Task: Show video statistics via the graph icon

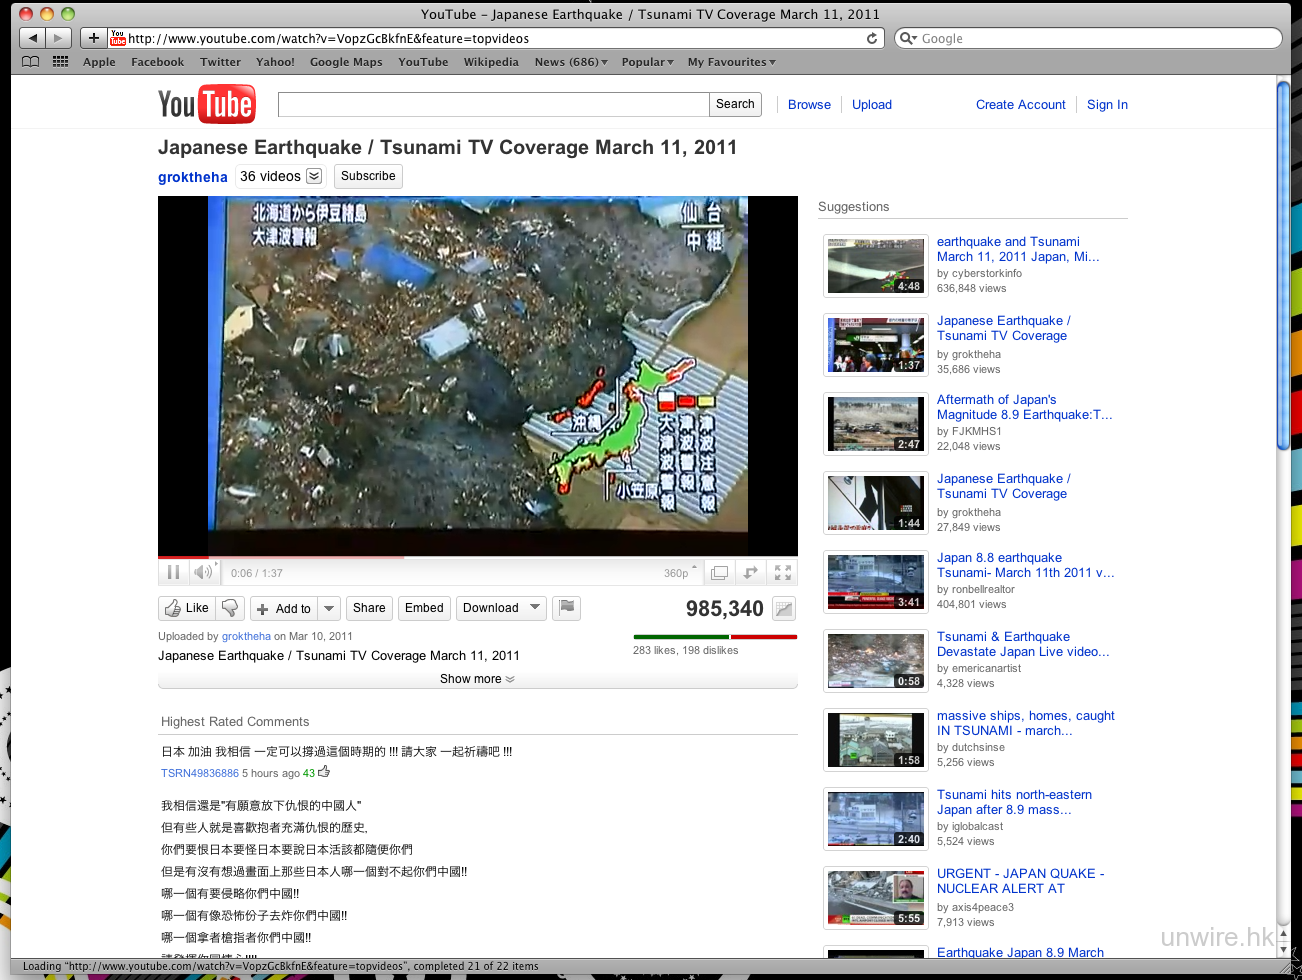Action: pos(784,609)
